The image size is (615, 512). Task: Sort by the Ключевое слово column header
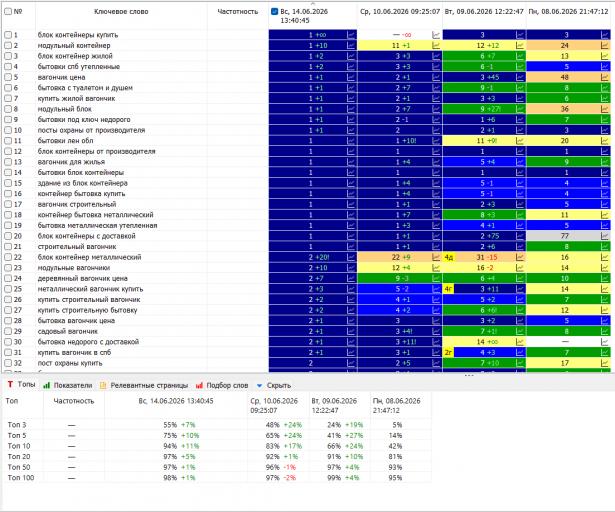click(121, 12)
